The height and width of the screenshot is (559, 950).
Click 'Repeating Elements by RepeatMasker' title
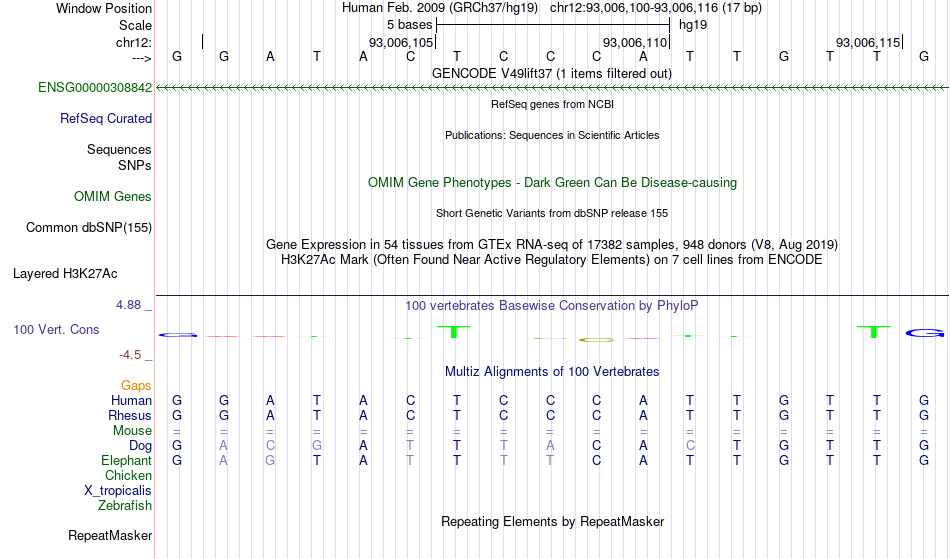(553, 522)
